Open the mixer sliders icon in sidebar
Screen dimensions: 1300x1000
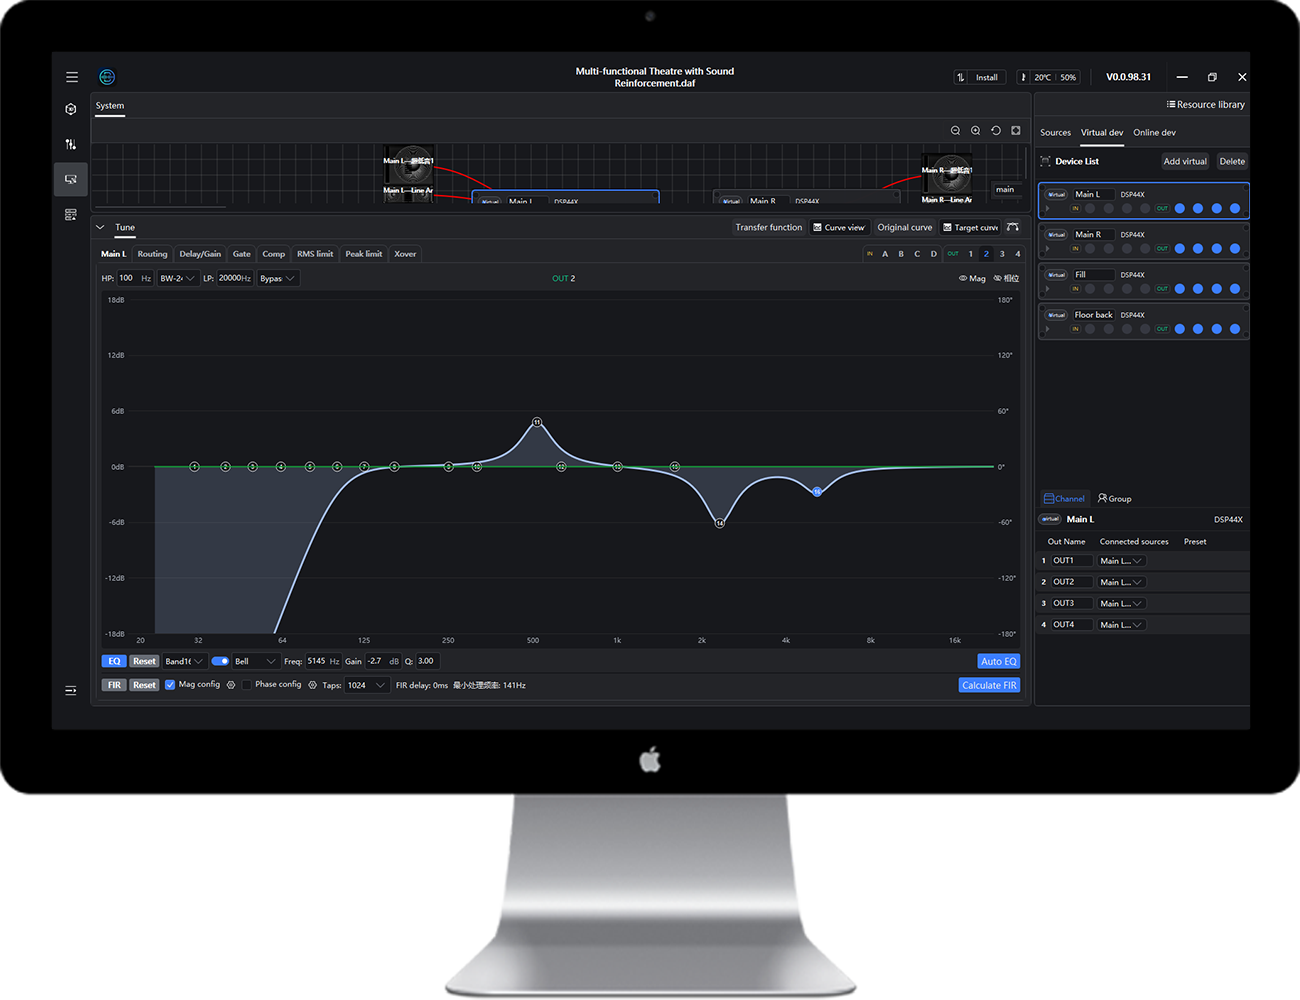pyautogui.click(x=70, y=144)
